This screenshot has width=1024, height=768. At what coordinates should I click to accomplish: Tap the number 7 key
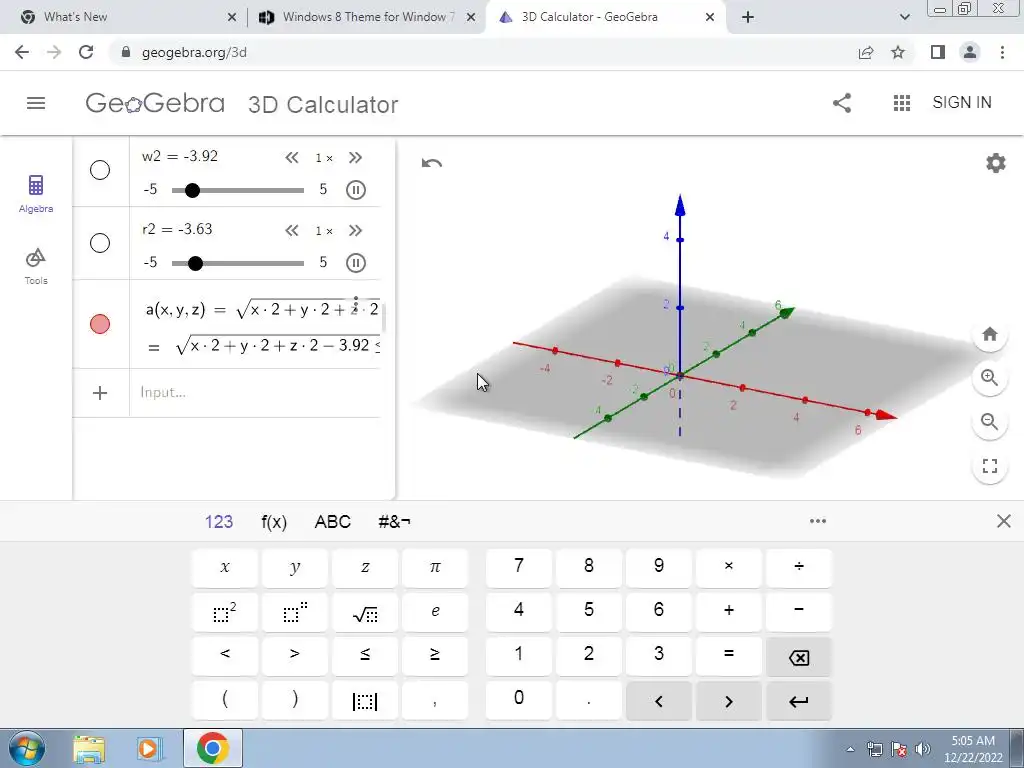pos(519,567)
